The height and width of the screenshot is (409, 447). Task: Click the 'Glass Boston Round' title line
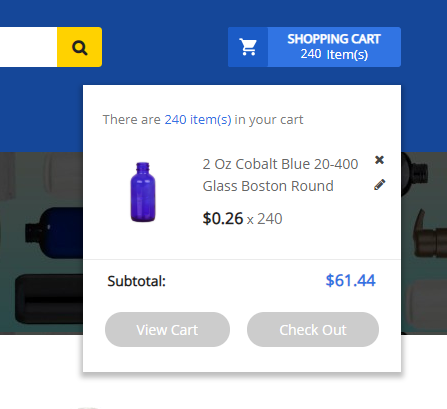coord(268,186)
